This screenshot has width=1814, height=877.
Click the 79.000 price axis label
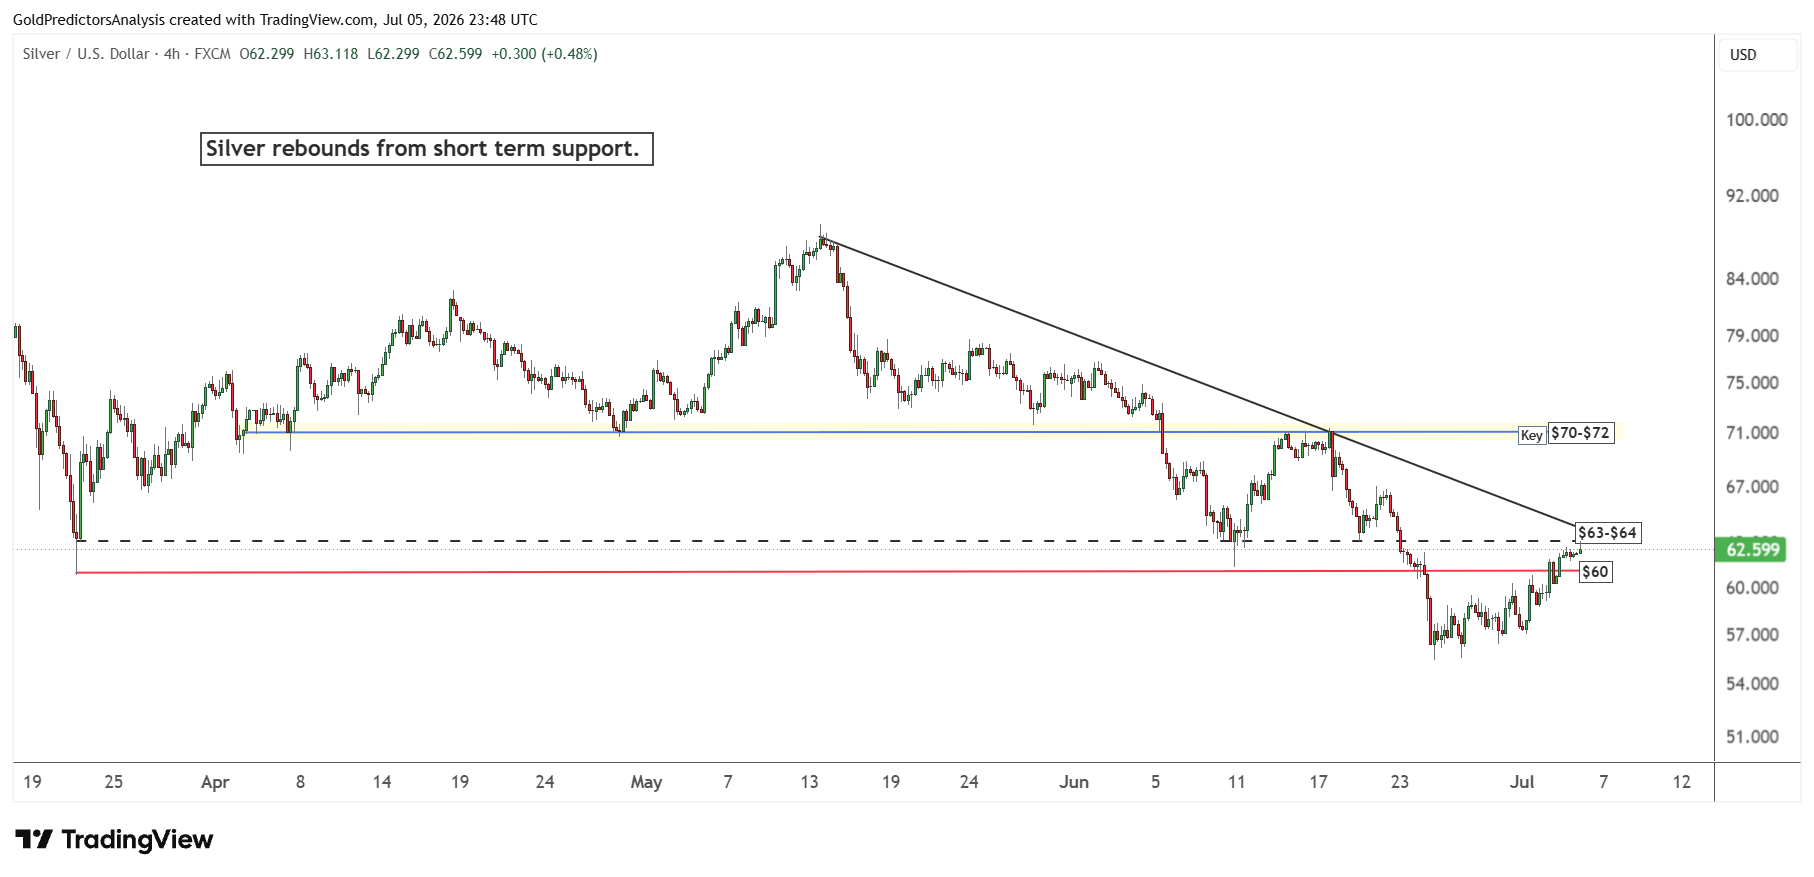pyautogui.click(x=1752, y=336)
